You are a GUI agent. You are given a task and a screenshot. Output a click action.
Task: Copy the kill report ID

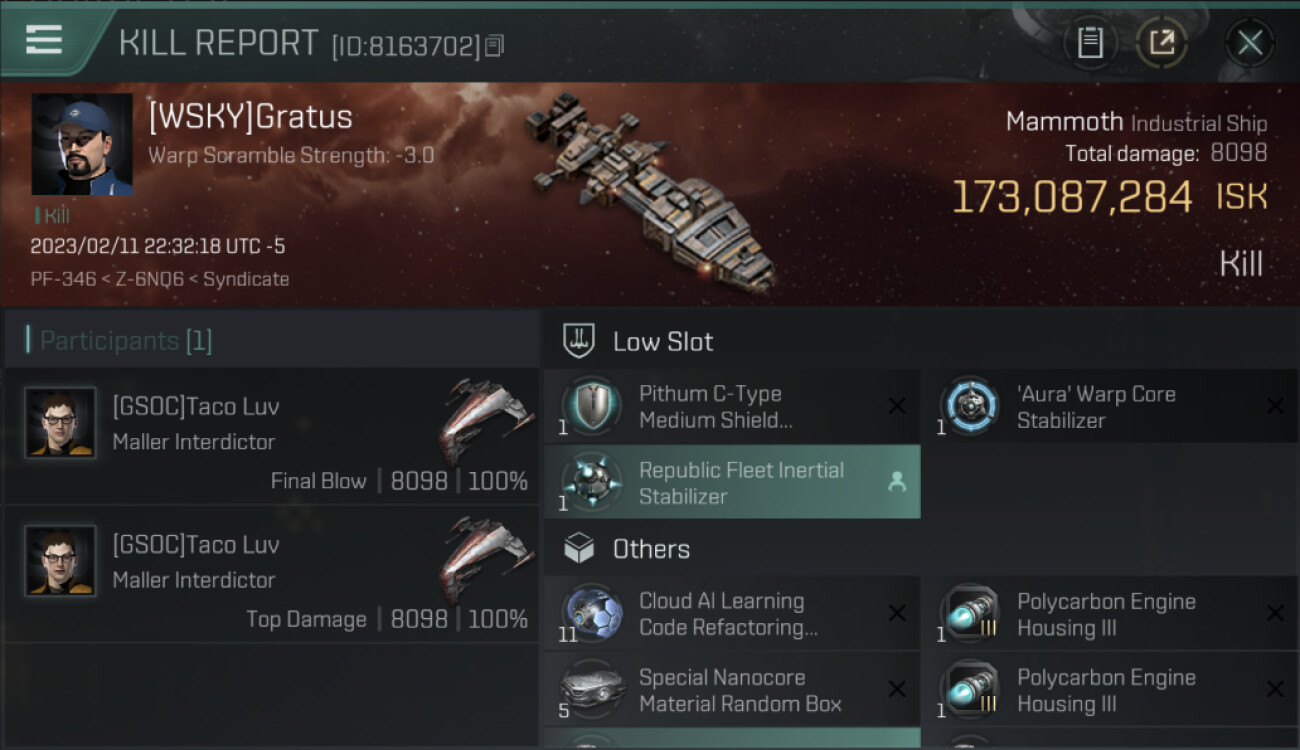coord(494,46)
